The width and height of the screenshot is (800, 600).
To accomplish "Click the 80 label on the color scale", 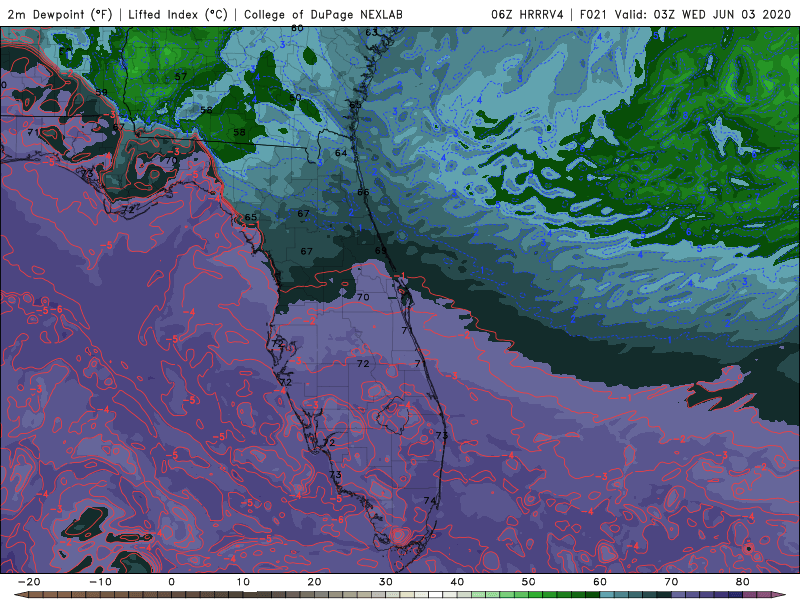I will 743,582.
